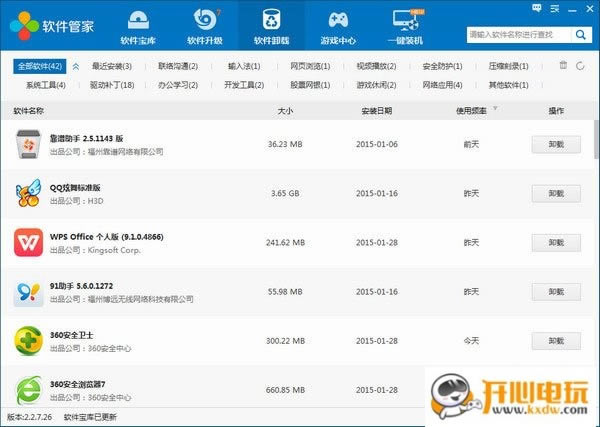Open the 软件升级 software upgrade tab
This screenshot has width=600, height=427.
tap(205, 26)
